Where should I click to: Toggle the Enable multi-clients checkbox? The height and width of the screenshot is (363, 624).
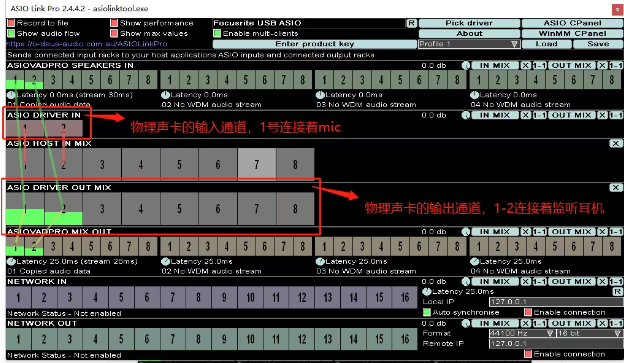coord(217,33)
